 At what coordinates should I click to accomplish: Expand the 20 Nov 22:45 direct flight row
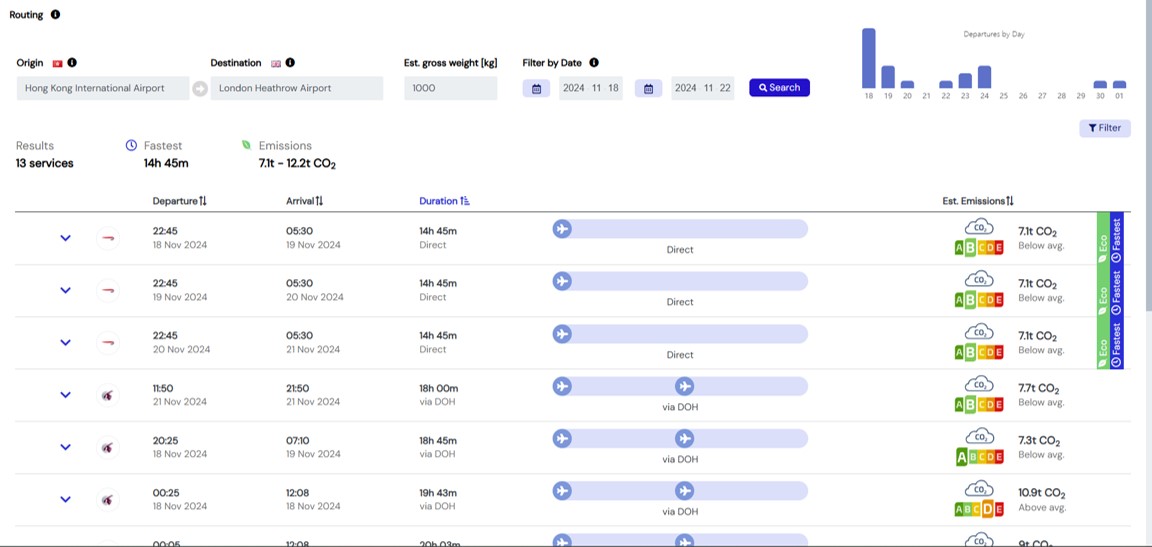pyautogui.click(x=65, y=342)
